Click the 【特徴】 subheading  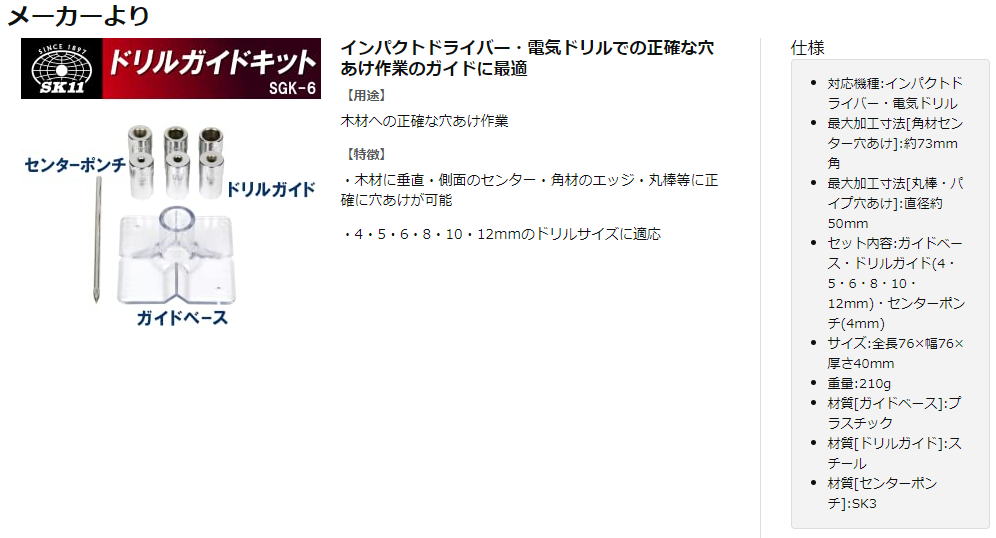(366, 154)
